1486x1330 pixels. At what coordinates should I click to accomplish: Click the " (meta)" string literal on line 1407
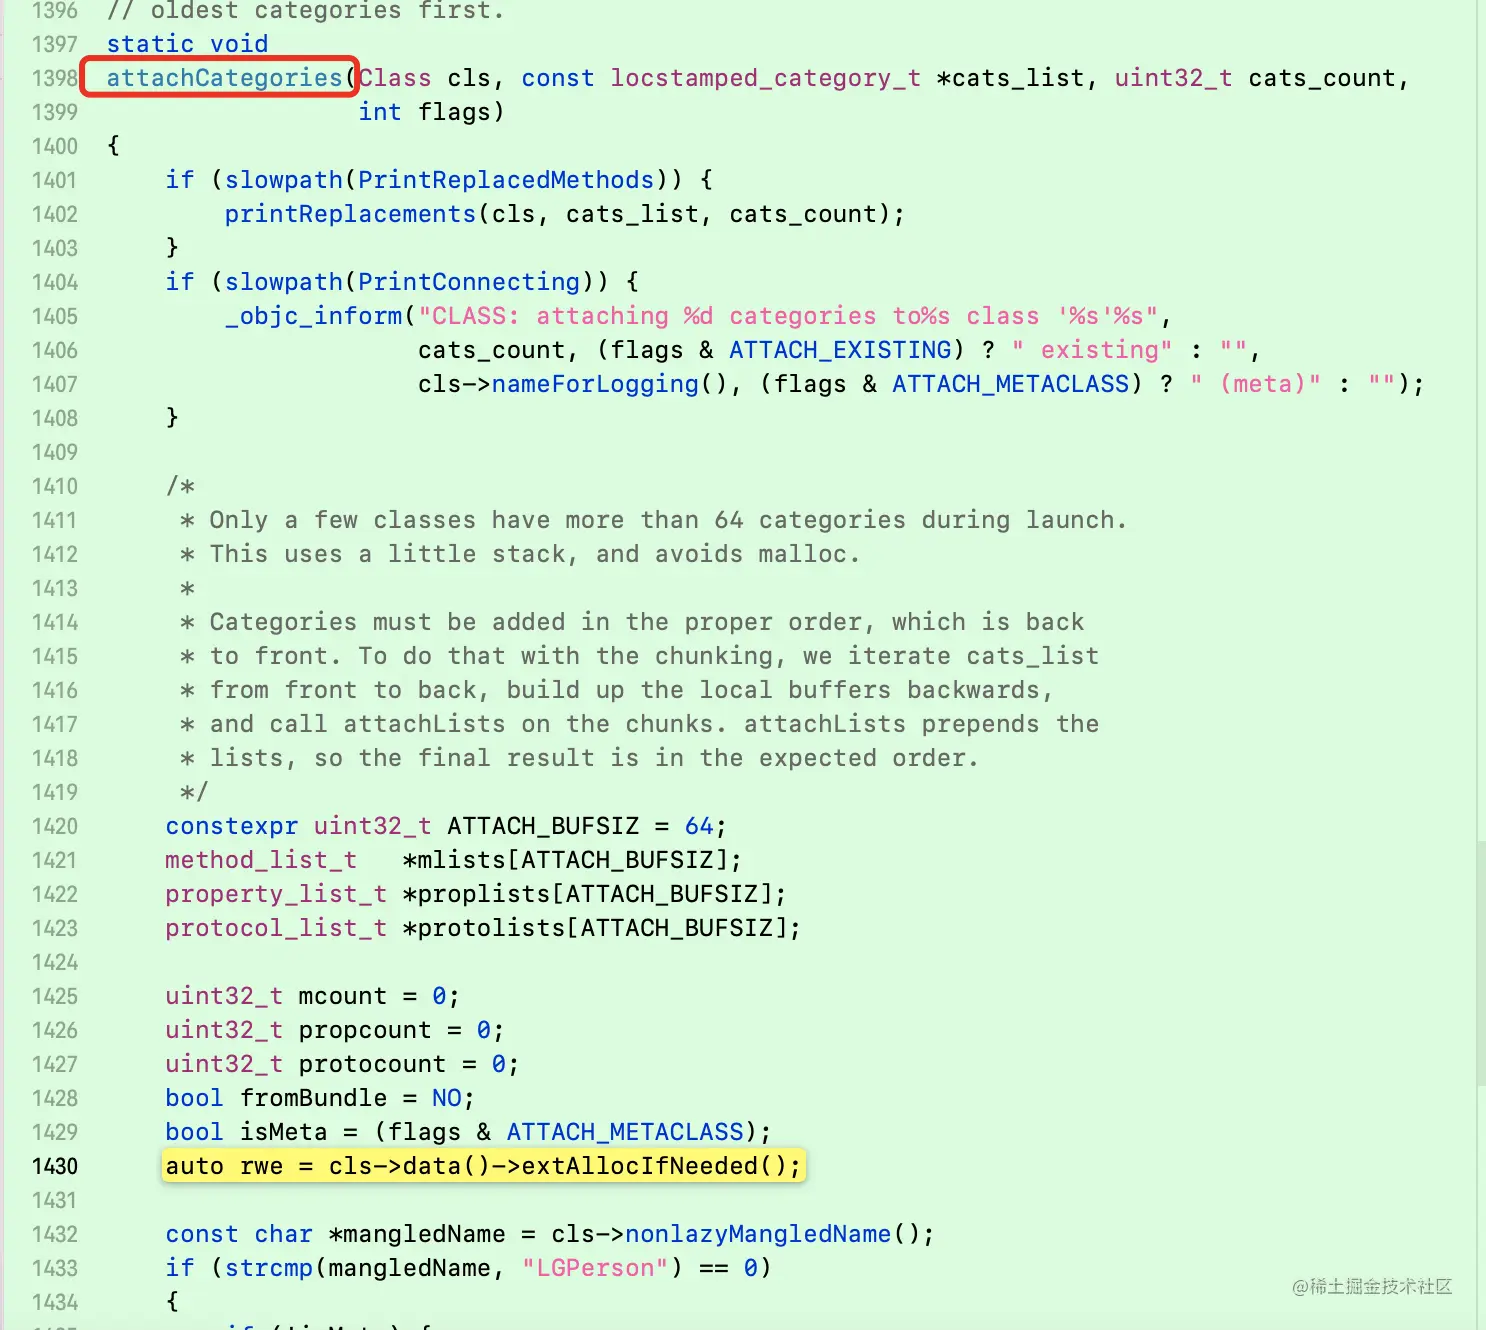tap(1256, 384)
